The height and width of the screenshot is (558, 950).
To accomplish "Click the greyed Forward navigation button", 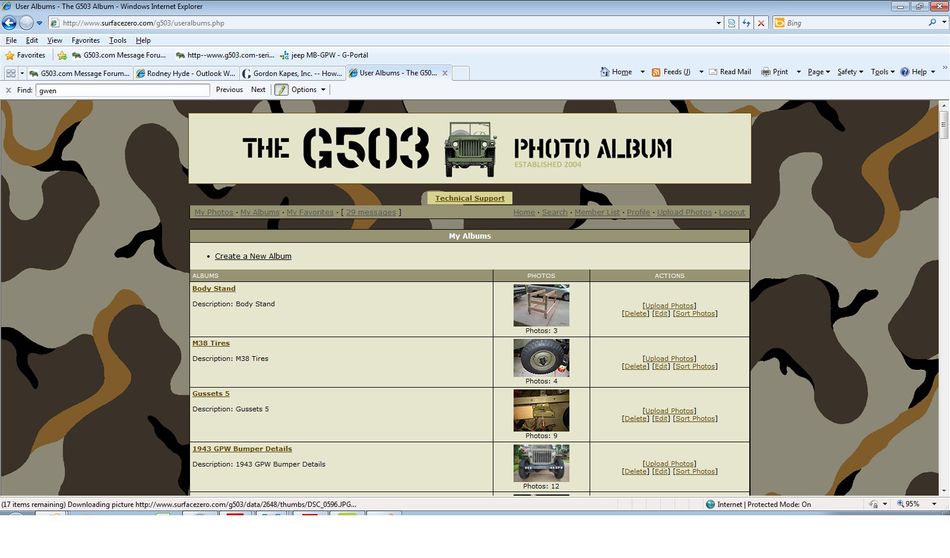I will (26, 23).
